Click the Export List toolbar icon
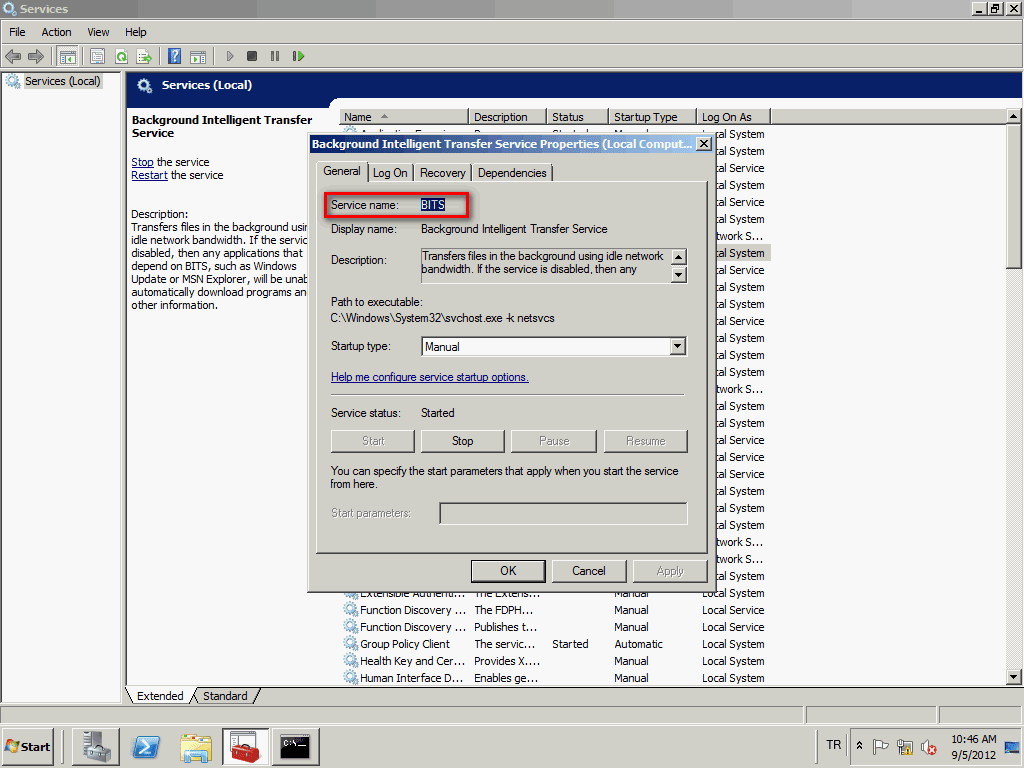The image size is (1024, 768). pos(144,57)
